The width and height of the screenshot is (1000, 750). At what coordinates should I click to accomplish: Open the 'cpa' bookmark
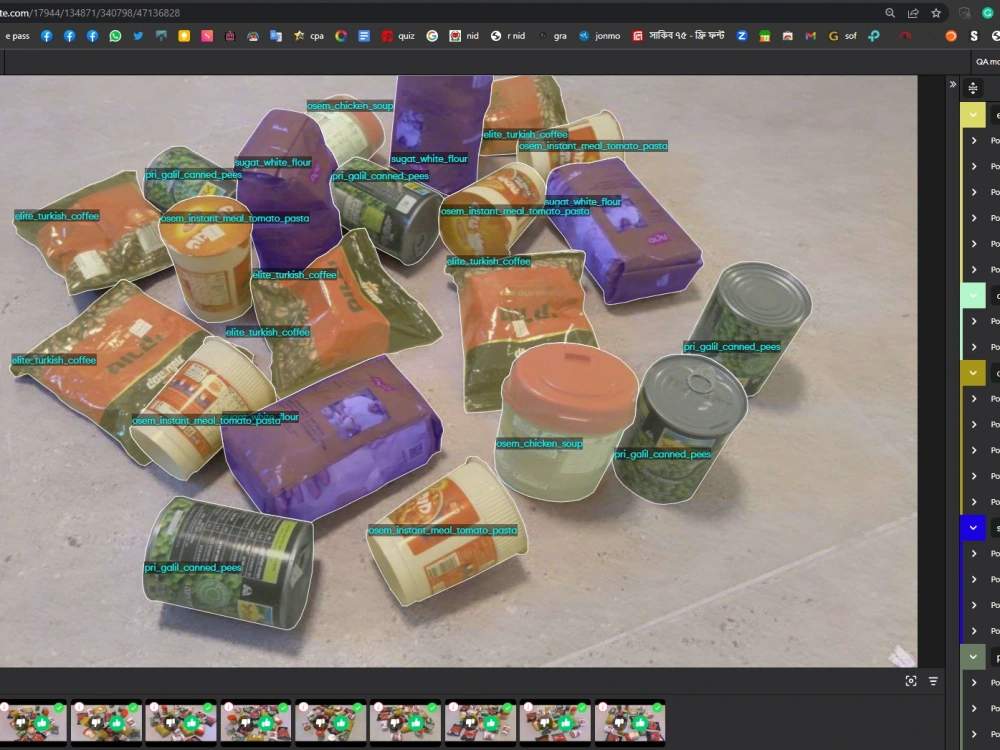pyautogui.click(x=309, y=36)
